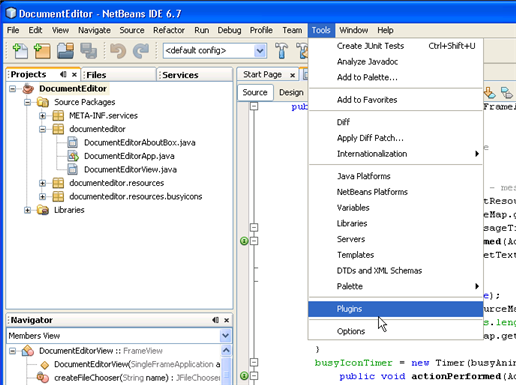Click the Open Project toolbar icon
Viewport: 516px width, 385px height.
(x=65, y=51)
